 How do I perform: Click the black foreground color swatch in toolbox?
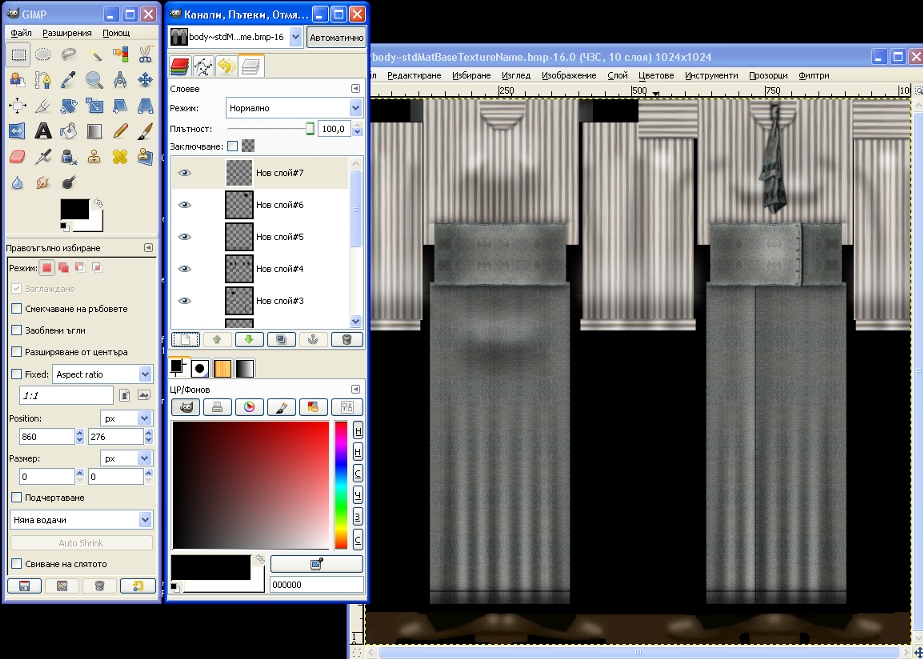tap(75, 209)
